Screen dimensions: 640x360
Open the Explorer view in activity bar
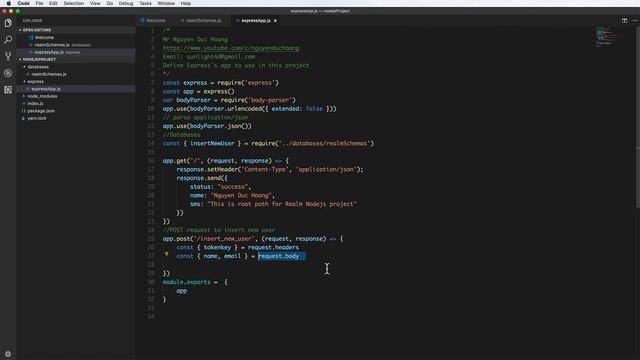(8, 23)
